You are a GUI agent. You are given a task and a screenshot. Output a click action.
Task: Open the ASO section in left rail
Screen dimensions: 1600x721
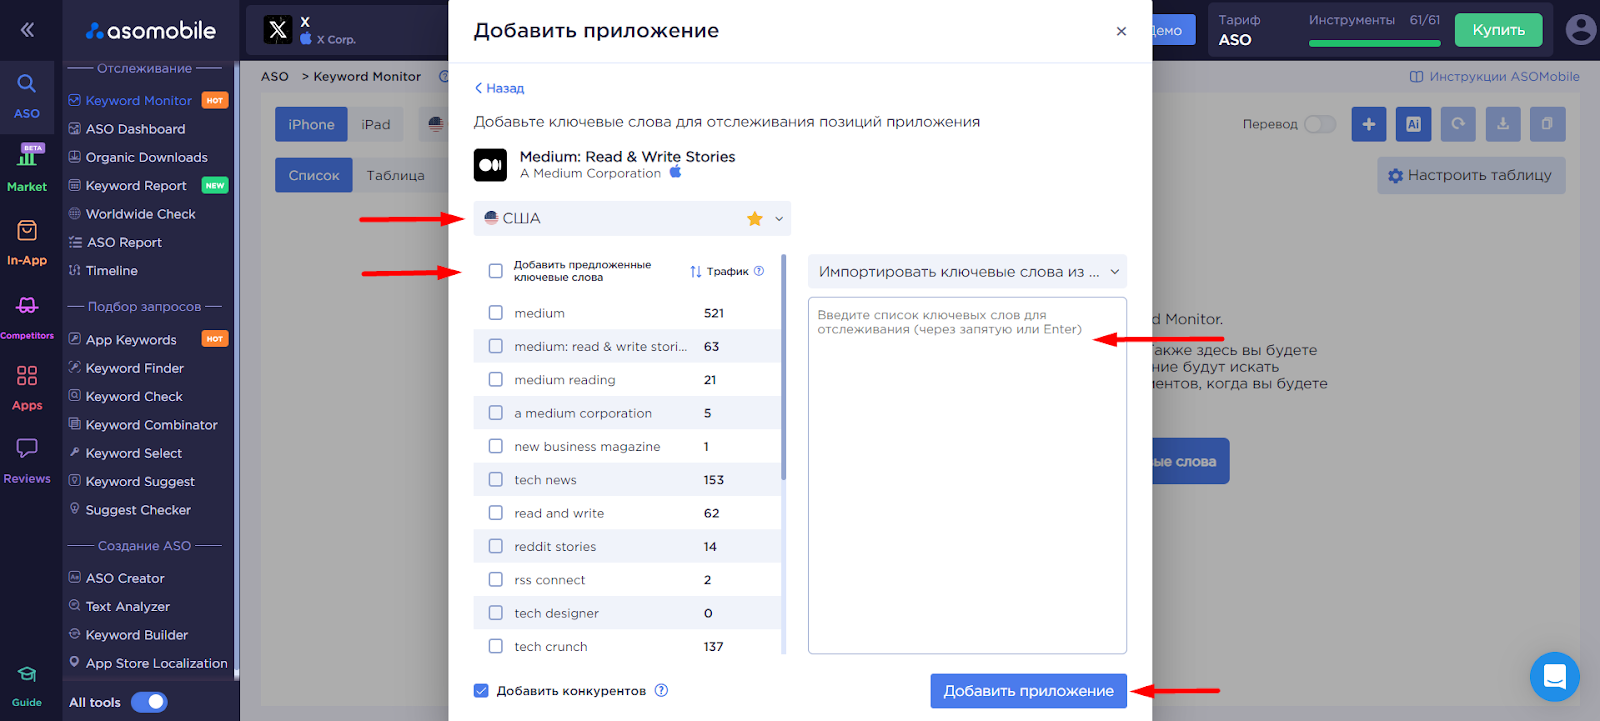pos(27,95)
